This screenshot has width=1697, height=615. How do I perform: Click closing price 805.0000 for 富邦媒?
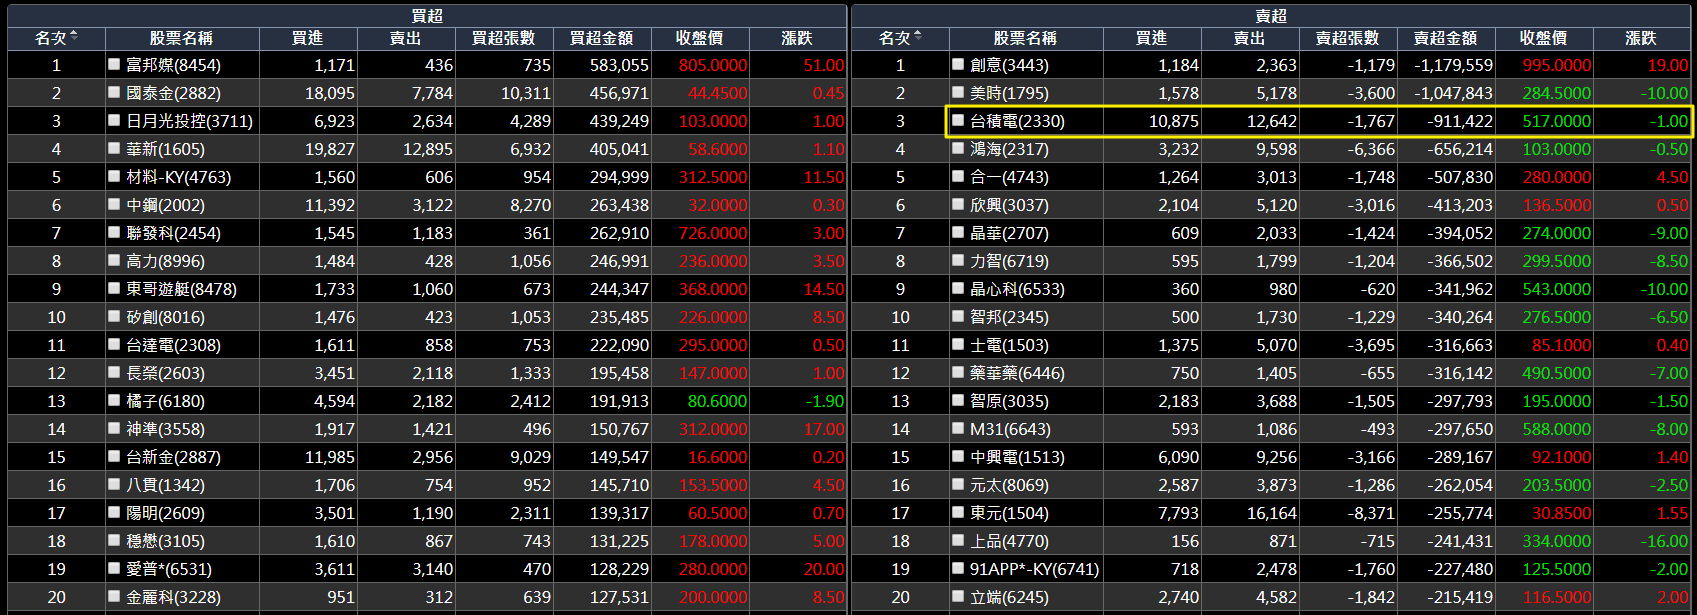713,65
